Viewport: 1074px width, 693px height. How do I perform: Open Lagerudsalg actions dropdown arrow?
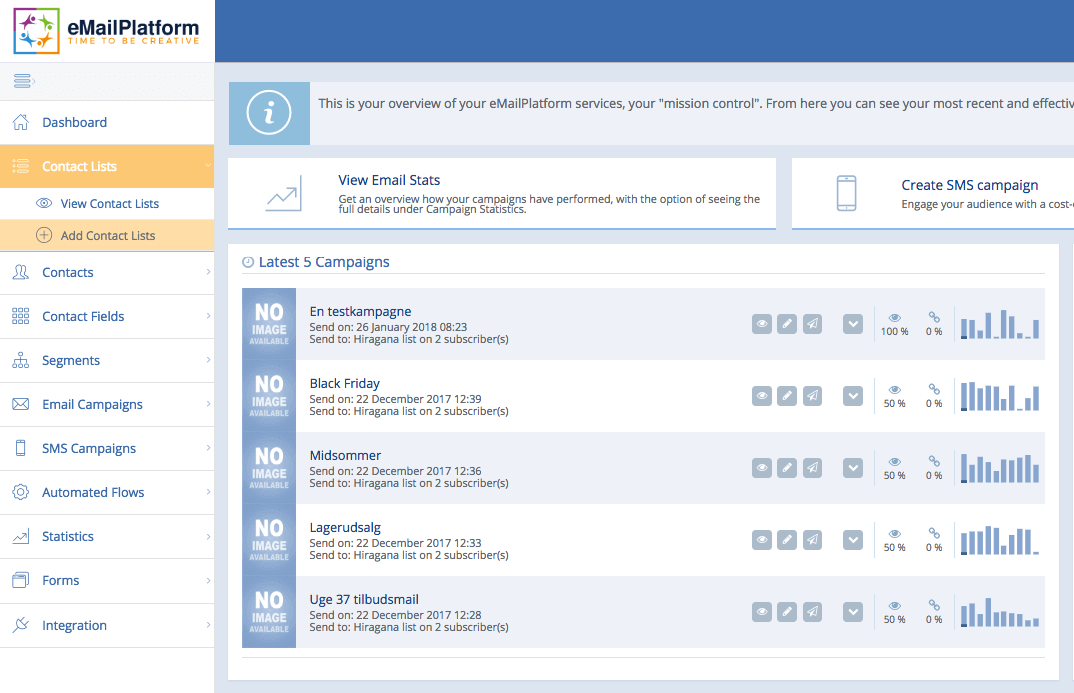pyautogui.click(x=853, y=540)
